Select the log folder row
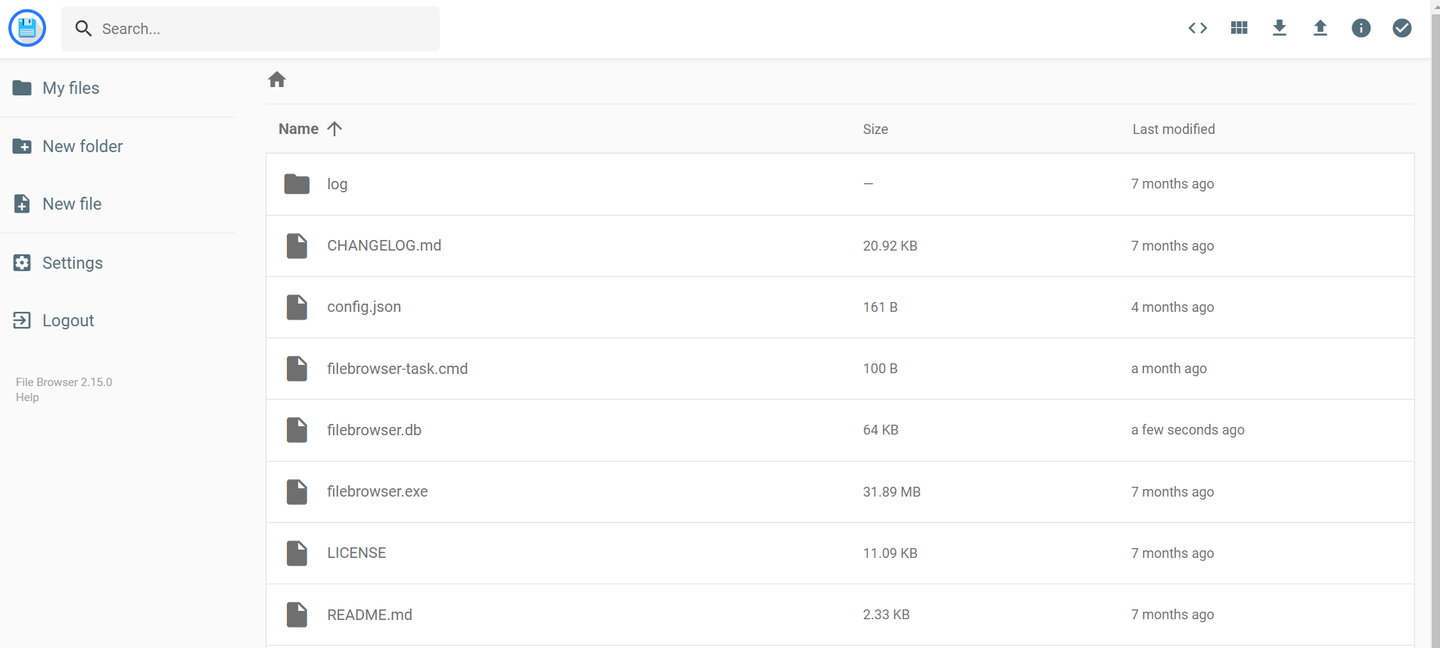Image resolution: width=1440 pixels, height=648 pixels. pos(337,184)
